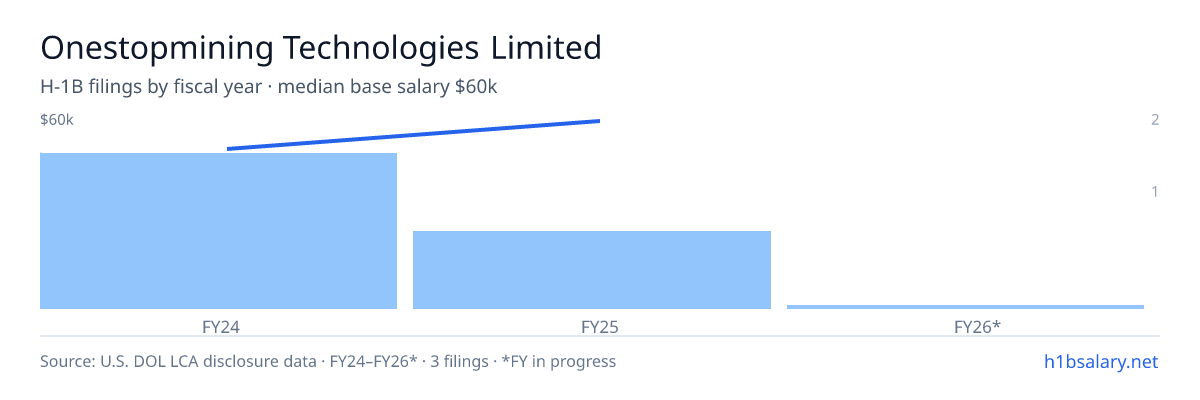
Task: Click the thin FY26* filings bar
Action: (965, 306)
